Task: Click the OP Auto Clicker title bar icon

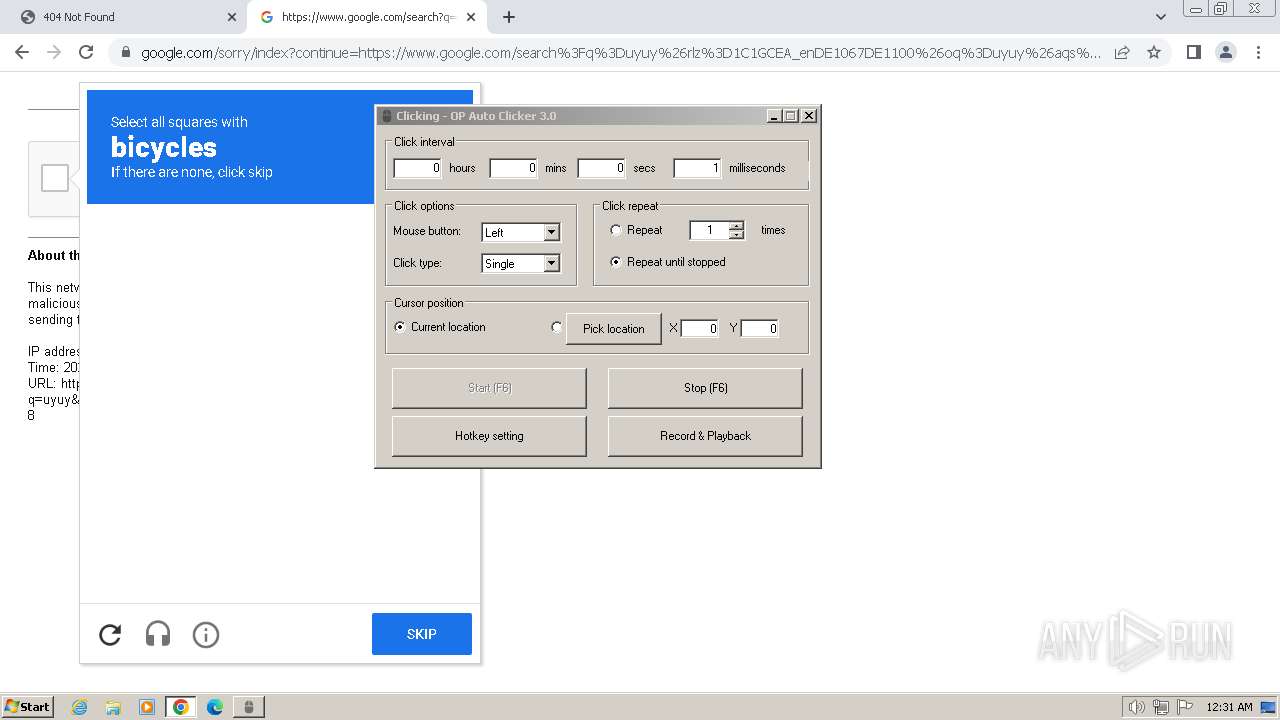Action: coord(387,116)
